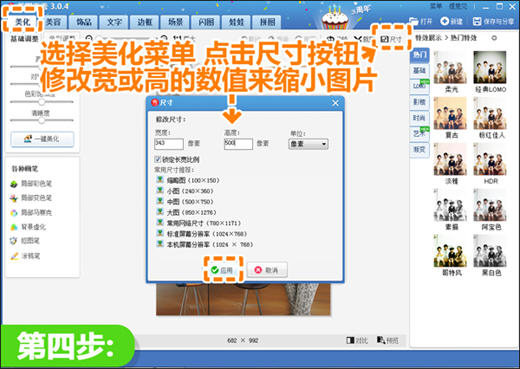Apply the 粉红佳人 effect thumbnail
This screenshot has width=520, height=369.
coord(490,113)
